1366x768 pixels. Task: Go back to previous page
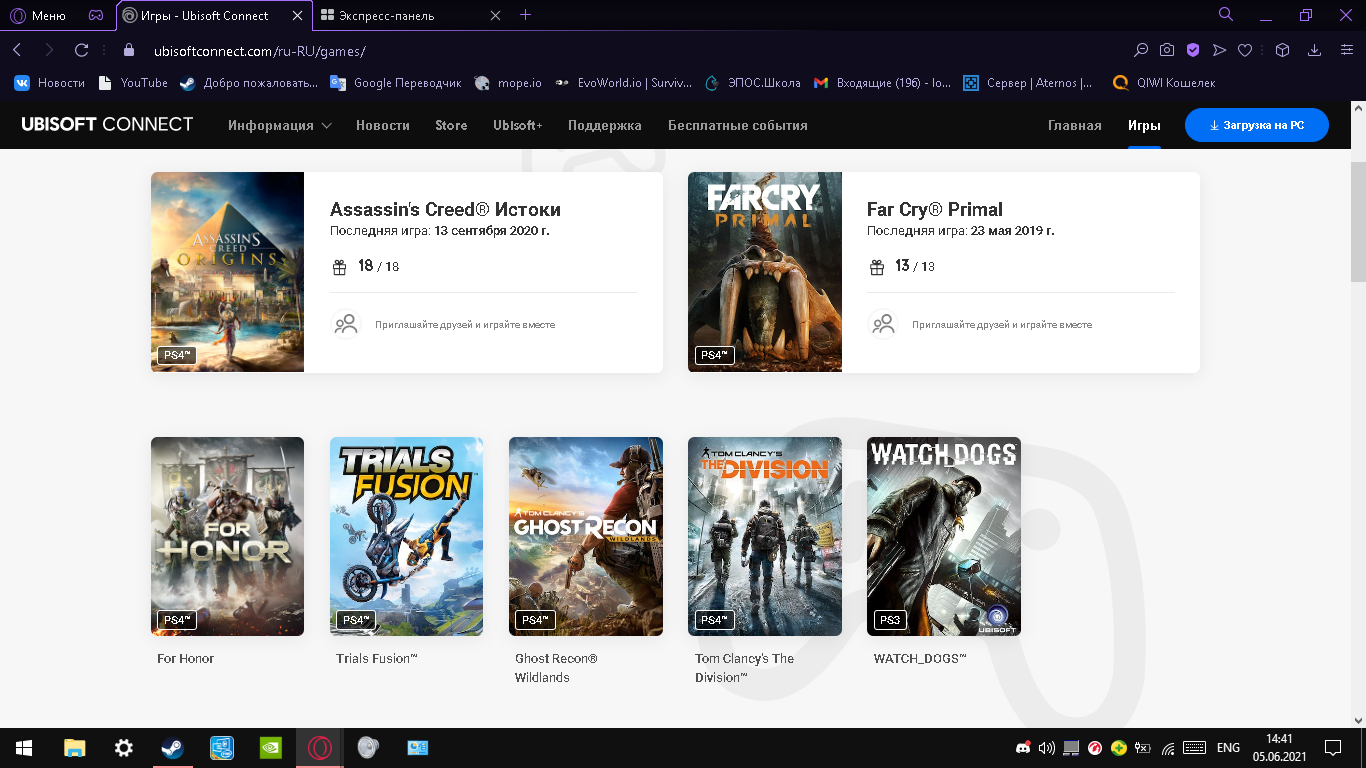click(x=17, y=50)
